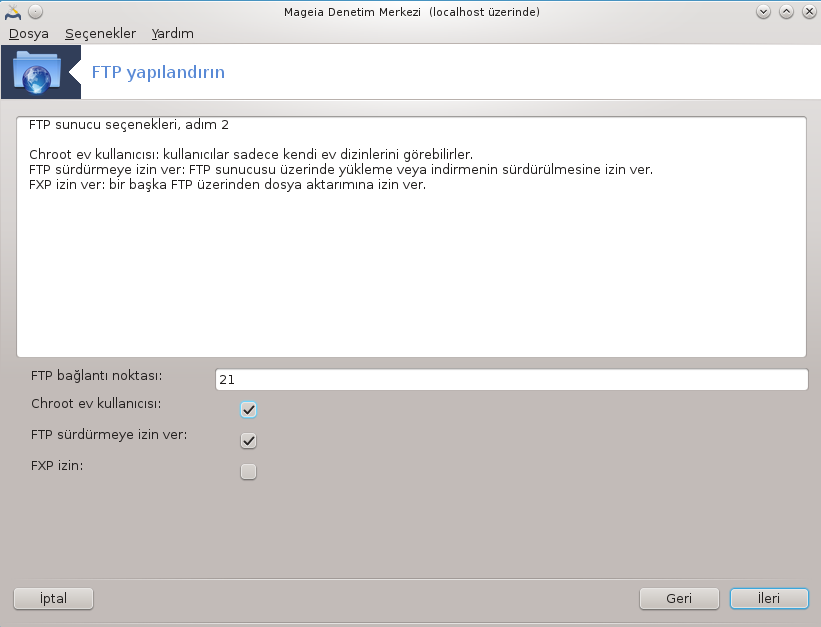Enable the FXP izin checkbox
This screenshot has height=627, width=821.
(x=248, y=471)
